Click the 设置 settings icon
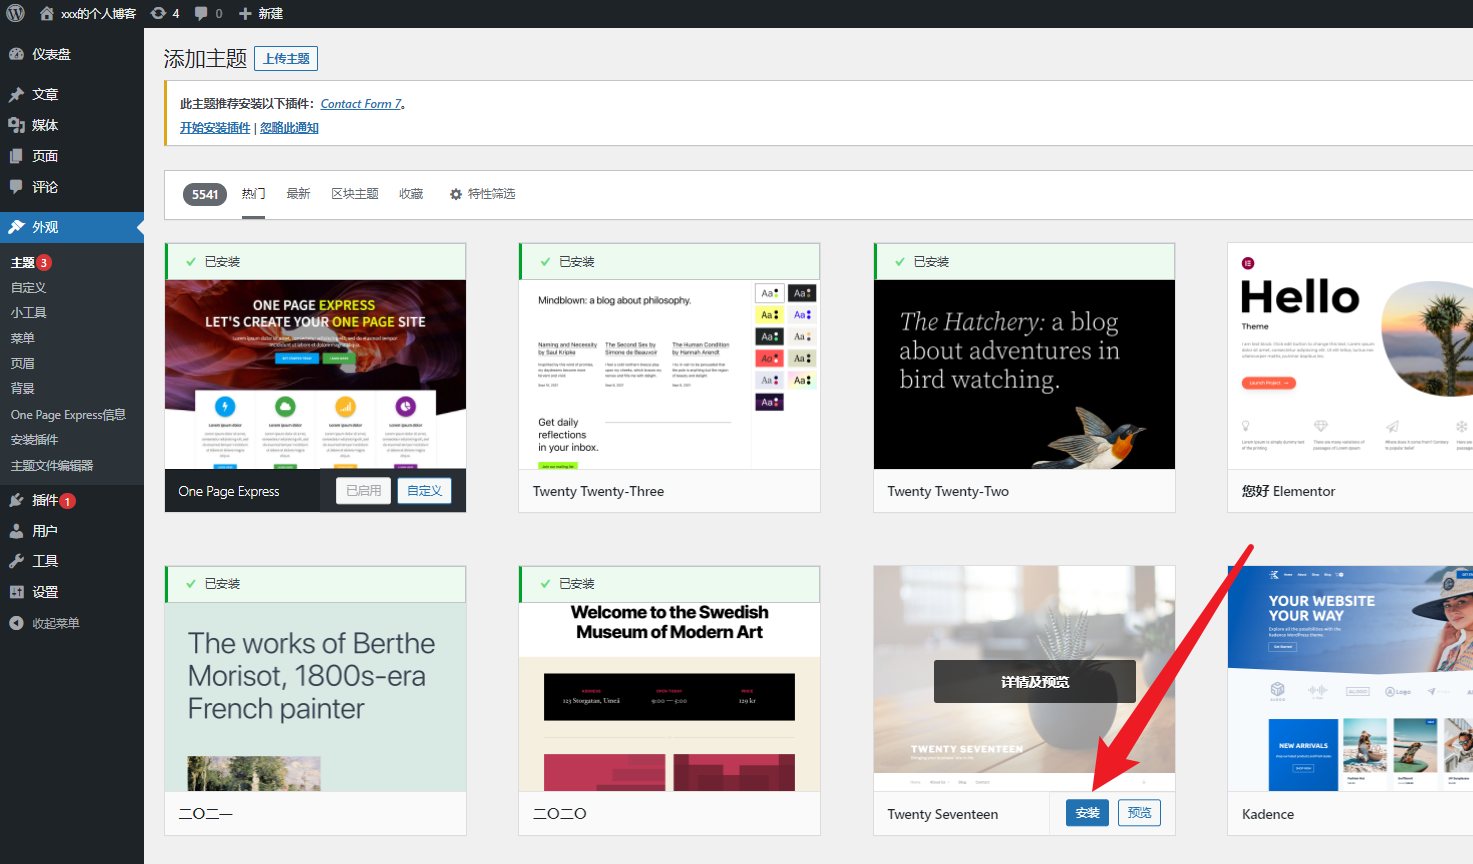The image size is (1473, 864). 16,592
